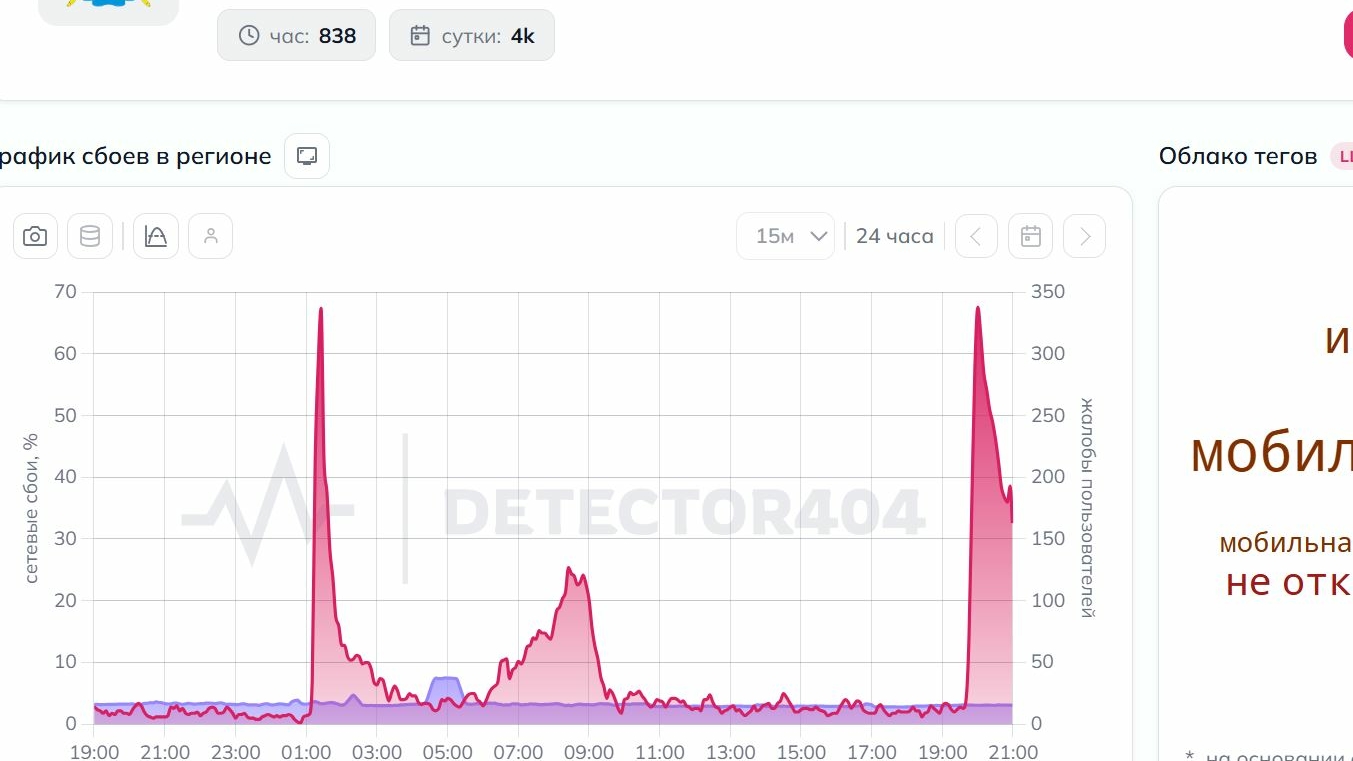Open fullscreen view of regional outage graph
Image resolution: width=1353 pixels, height=761 pixels.
pyautogui.click(x=307, y=156)
